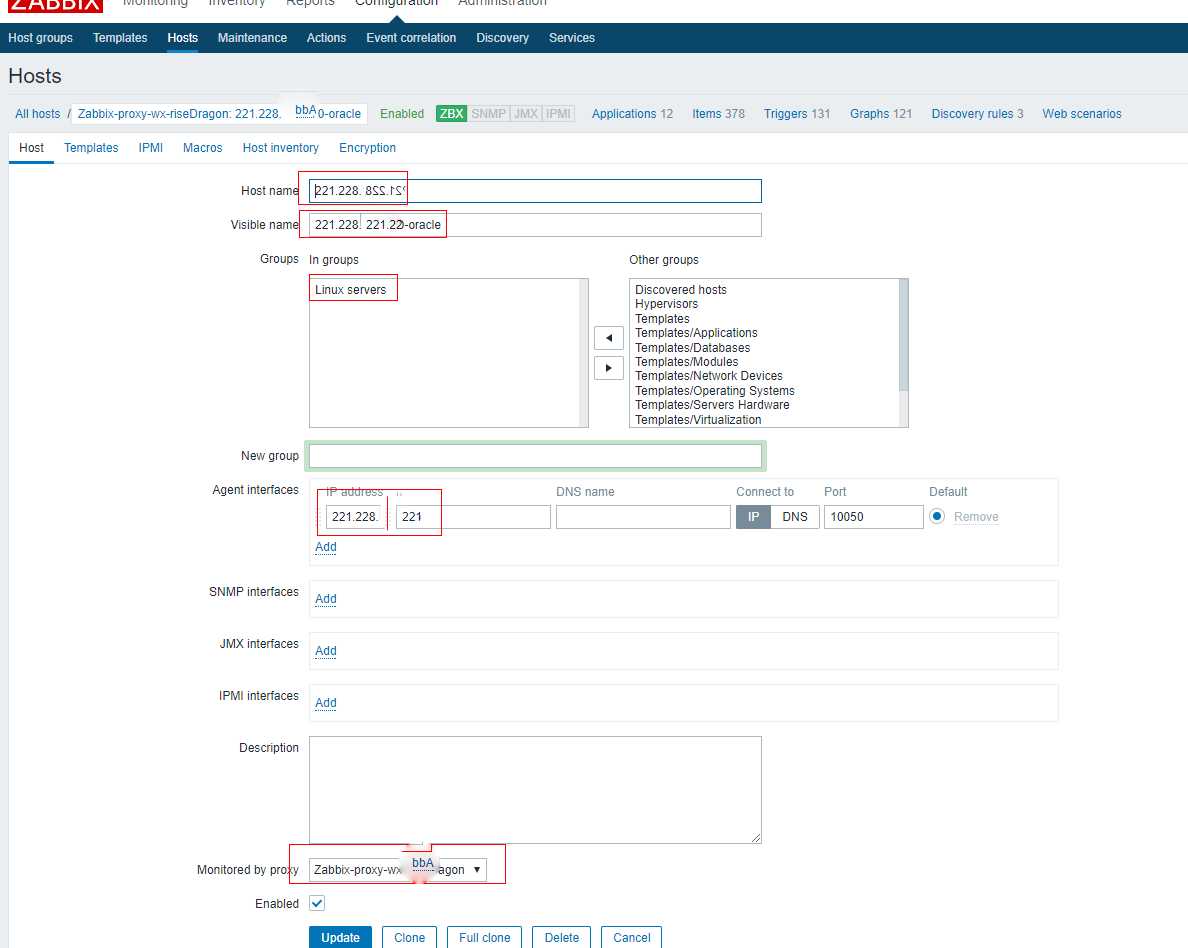Image resolution: width=1188 pixels, height=948 pixels.
Task: Add a new SNMP interface
Action: pyautogui.click(x=326, y=599)
